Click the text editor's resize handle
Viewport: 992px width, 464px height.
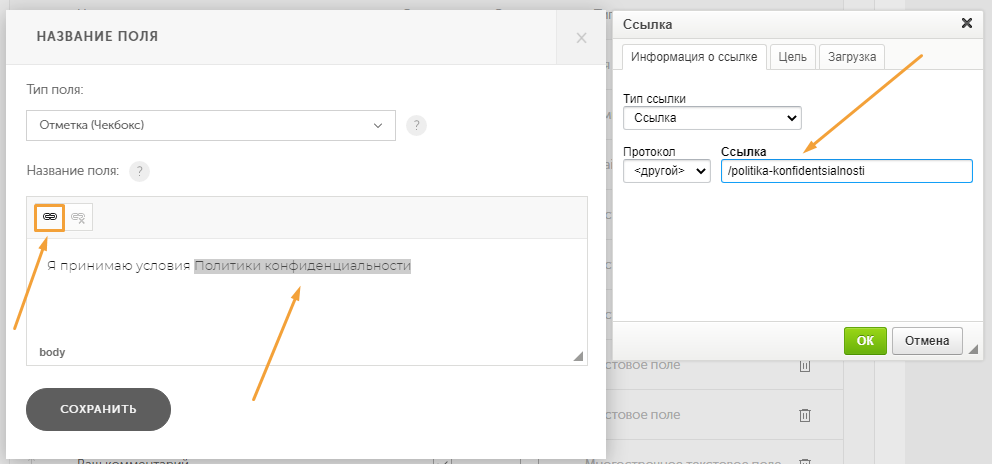pyautogui.click(x=578, y=356)
